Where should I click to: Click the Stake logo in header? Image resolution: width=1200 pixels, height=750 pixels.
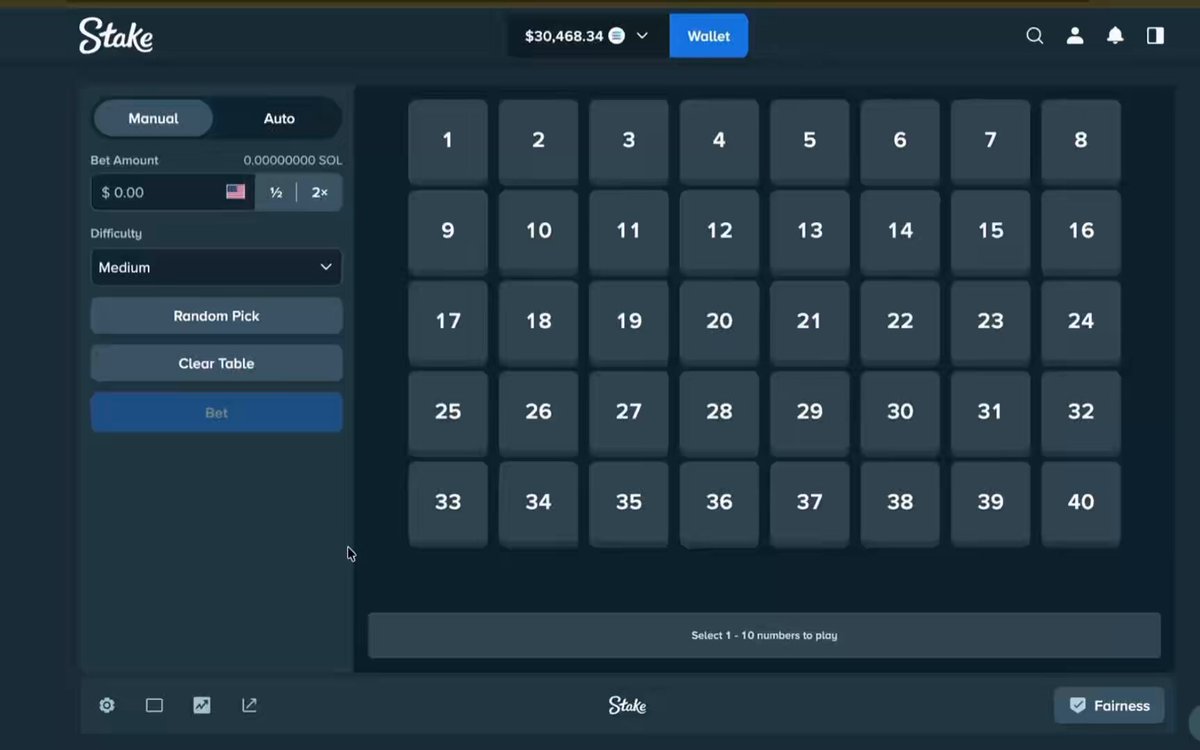[x=116, y=36]
